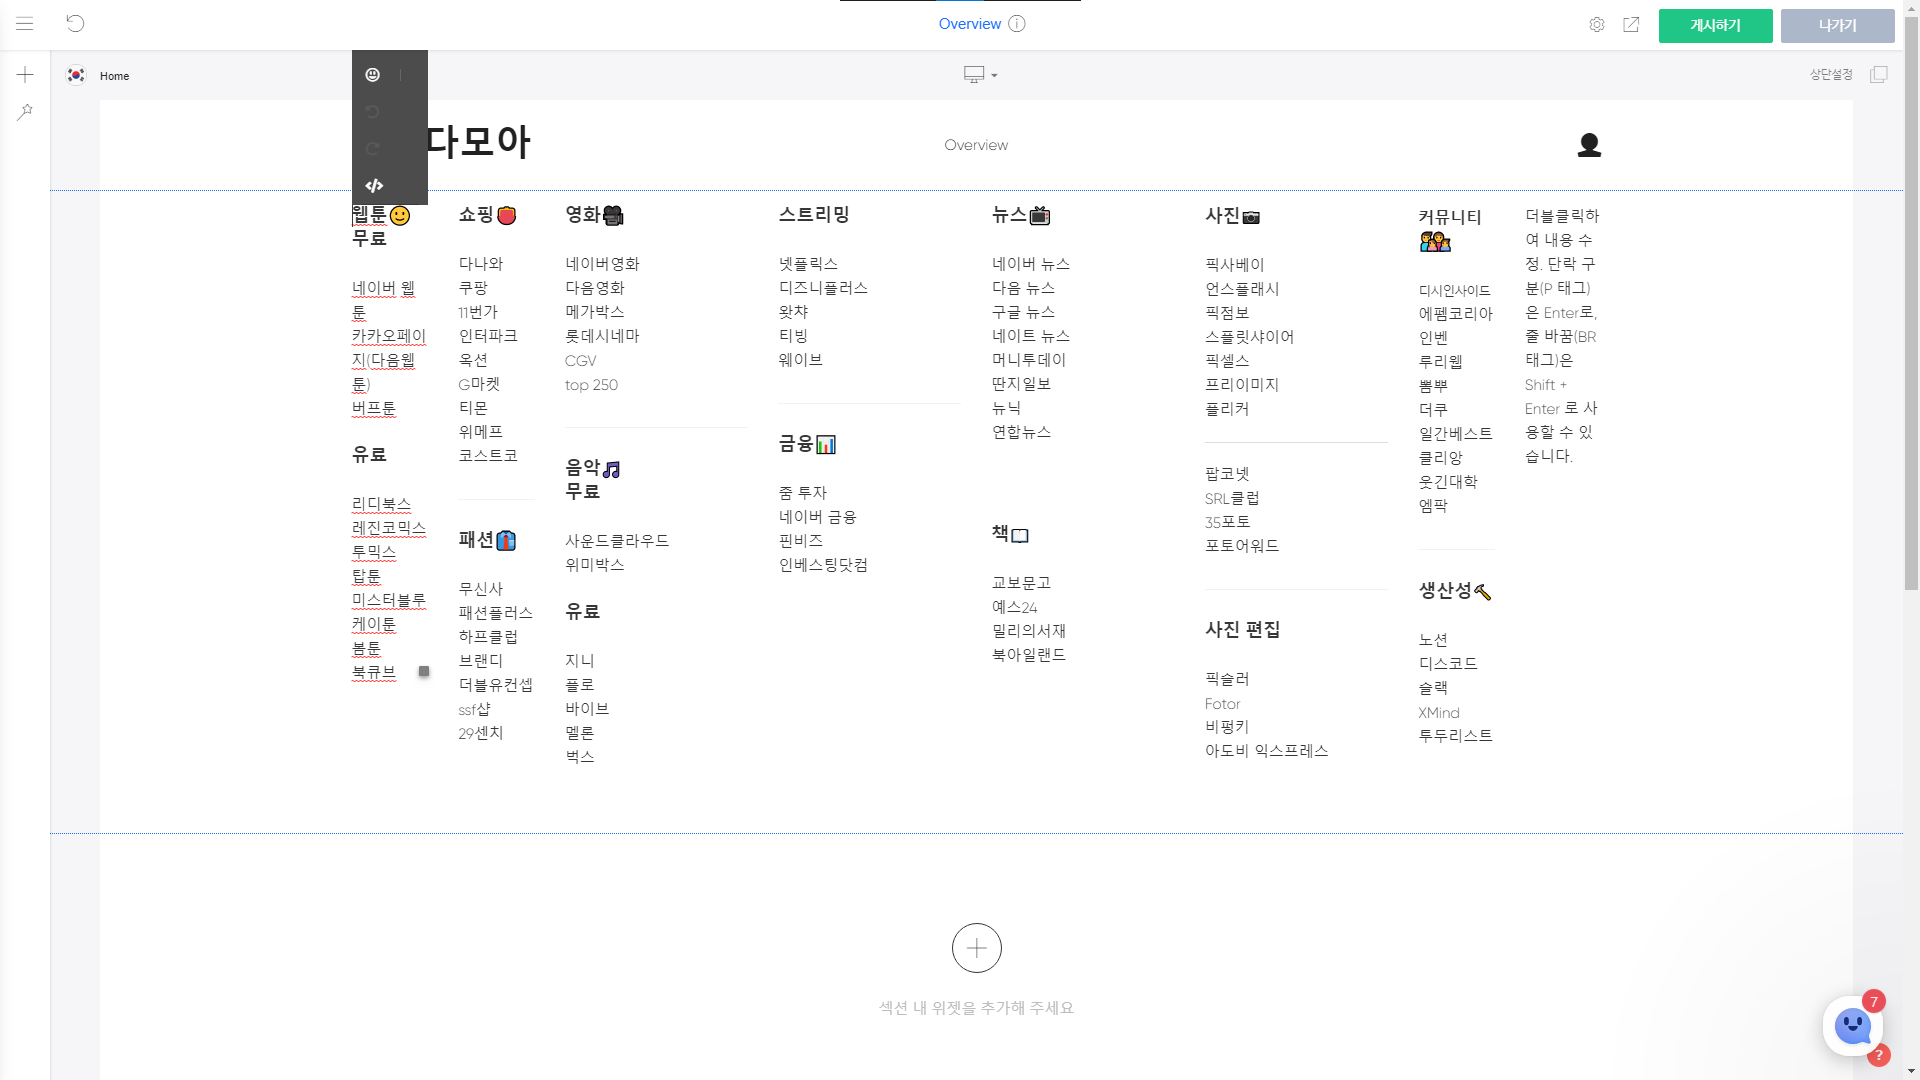Image resolution: width=1920 pixels, height=1080 pixels.
Task: Click the Overview menu item in header
Action: click(976, 145)
